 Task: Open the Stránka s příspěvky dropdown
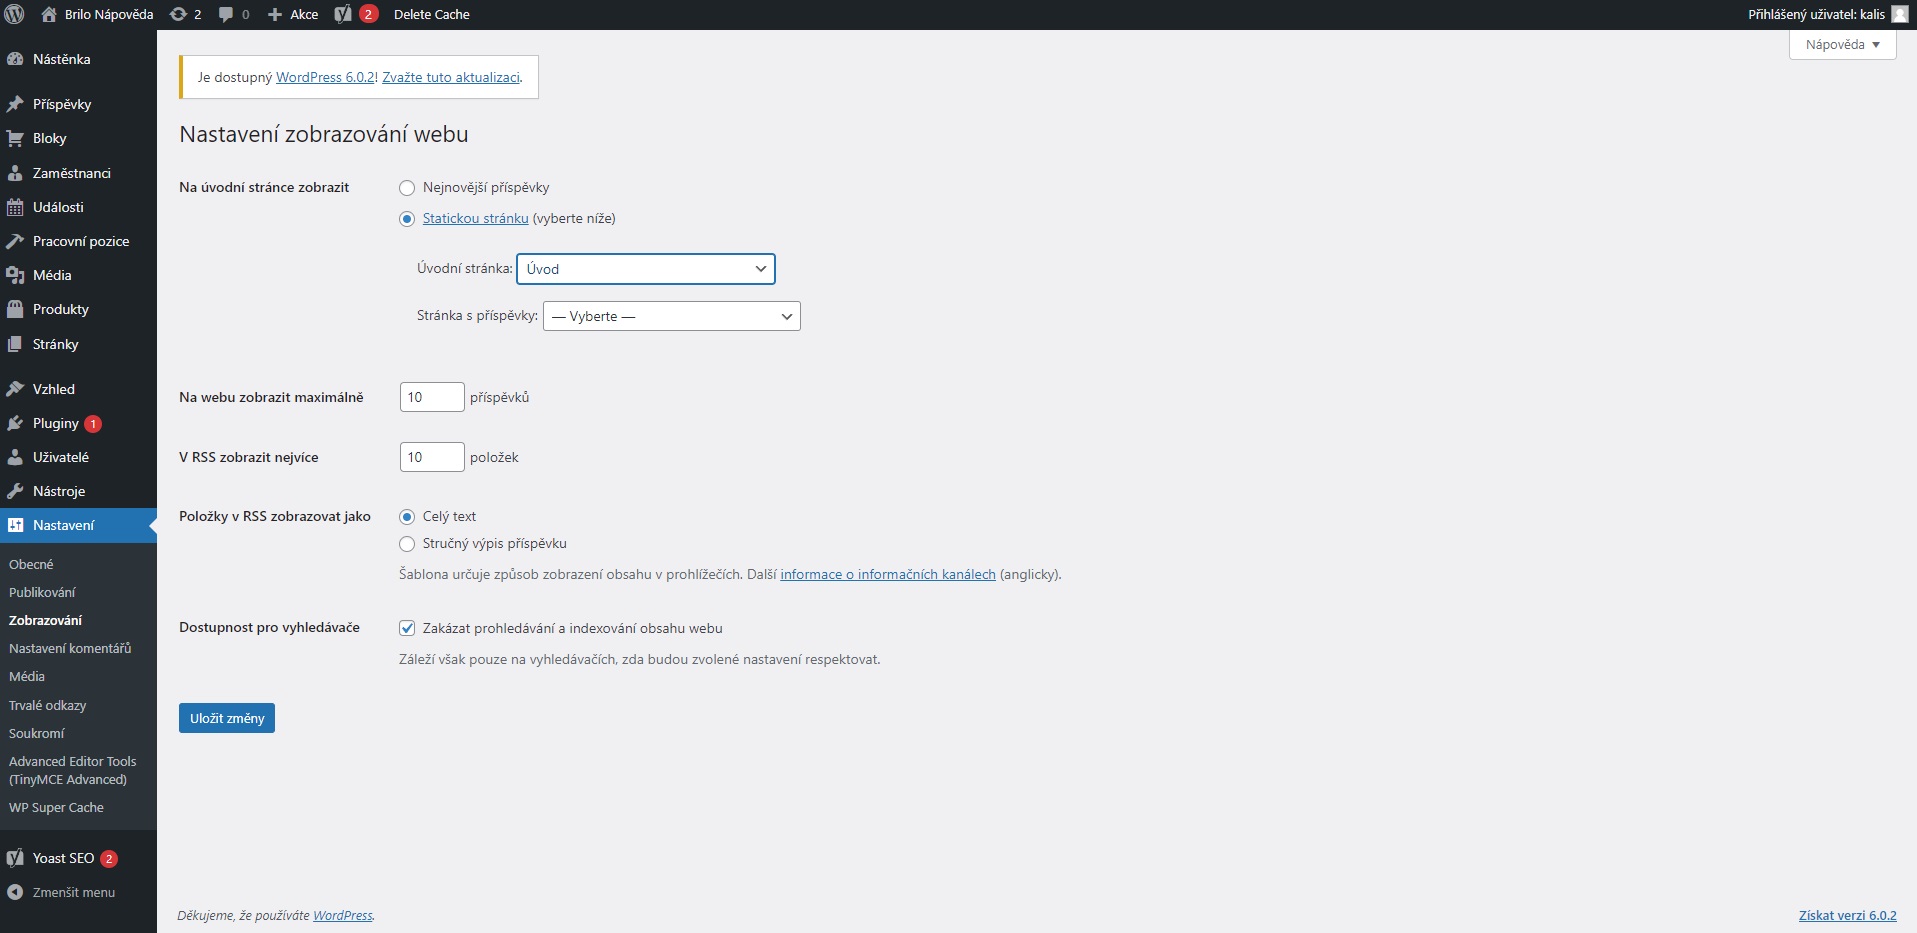[x=671, y=316]
